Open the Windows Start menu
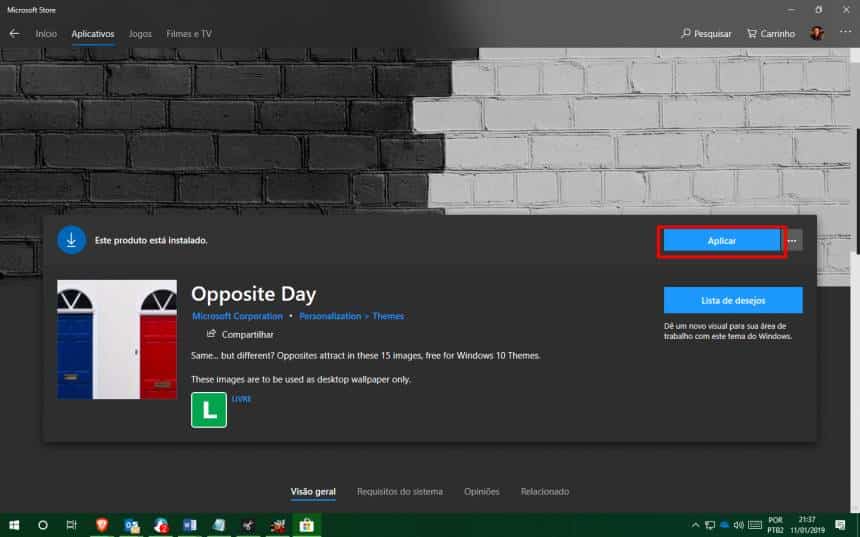 click(x=14, y=525)
